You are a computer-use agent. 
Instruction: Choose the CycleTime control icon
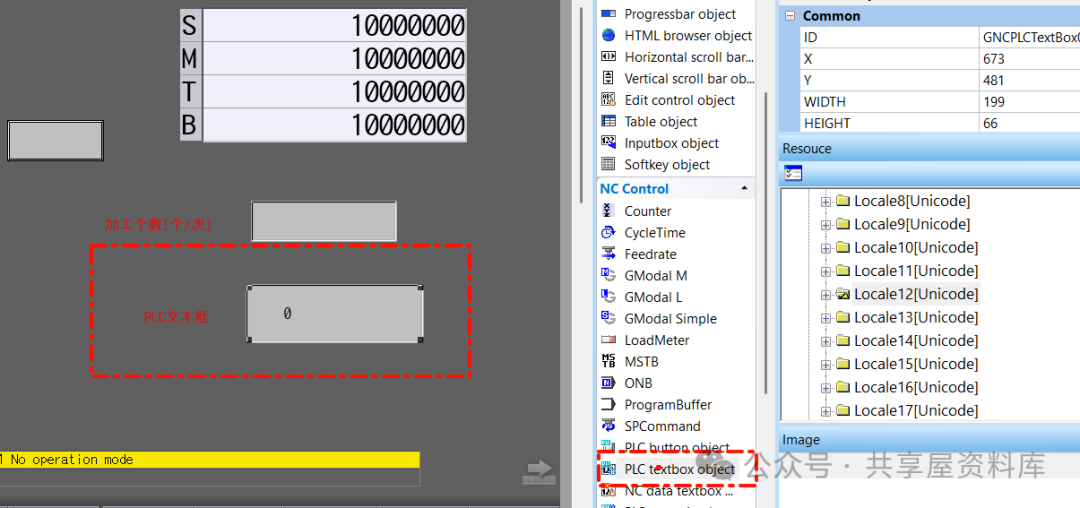point(608,233)
